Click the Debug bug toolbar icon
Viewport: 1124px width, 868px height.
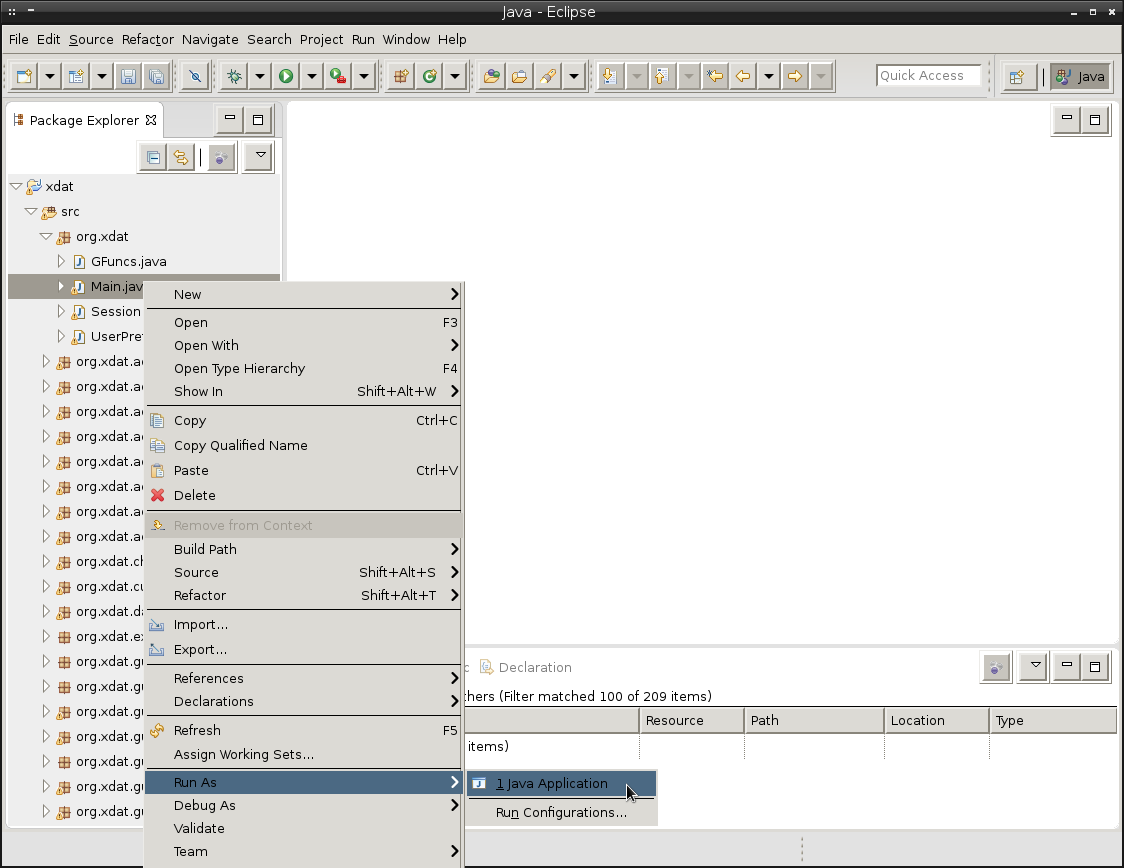(x=234, y=76)
